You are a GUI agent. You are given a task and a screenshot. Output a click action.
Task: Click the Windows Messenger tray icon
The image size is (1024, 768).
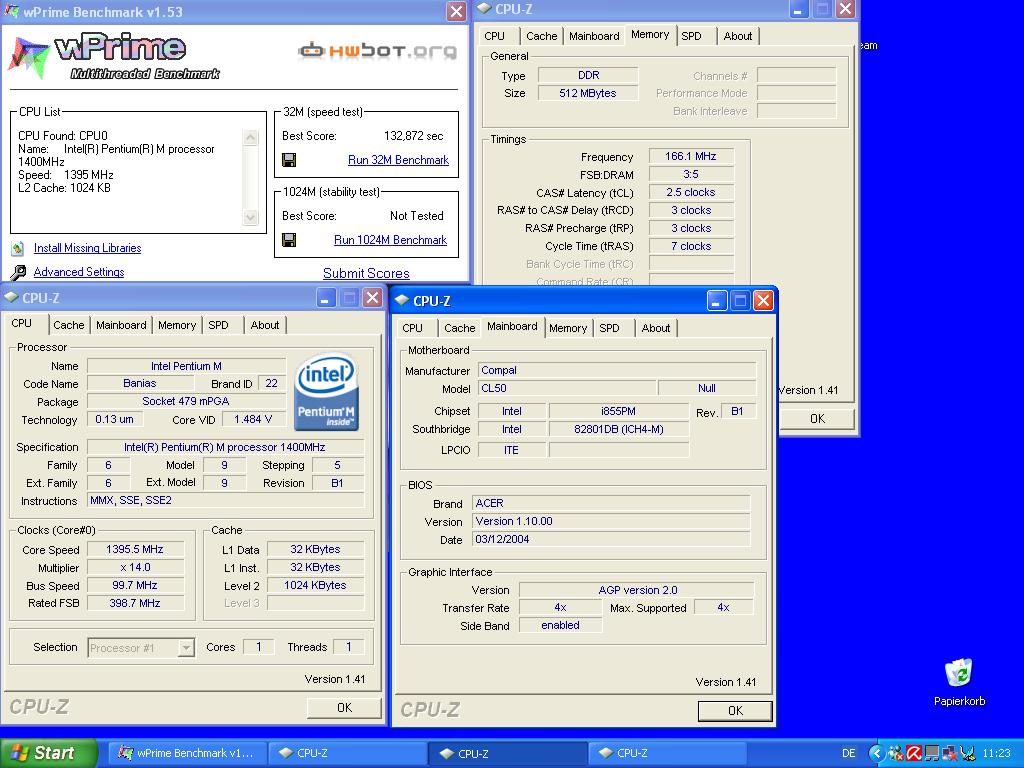click(x=895, y=753)
